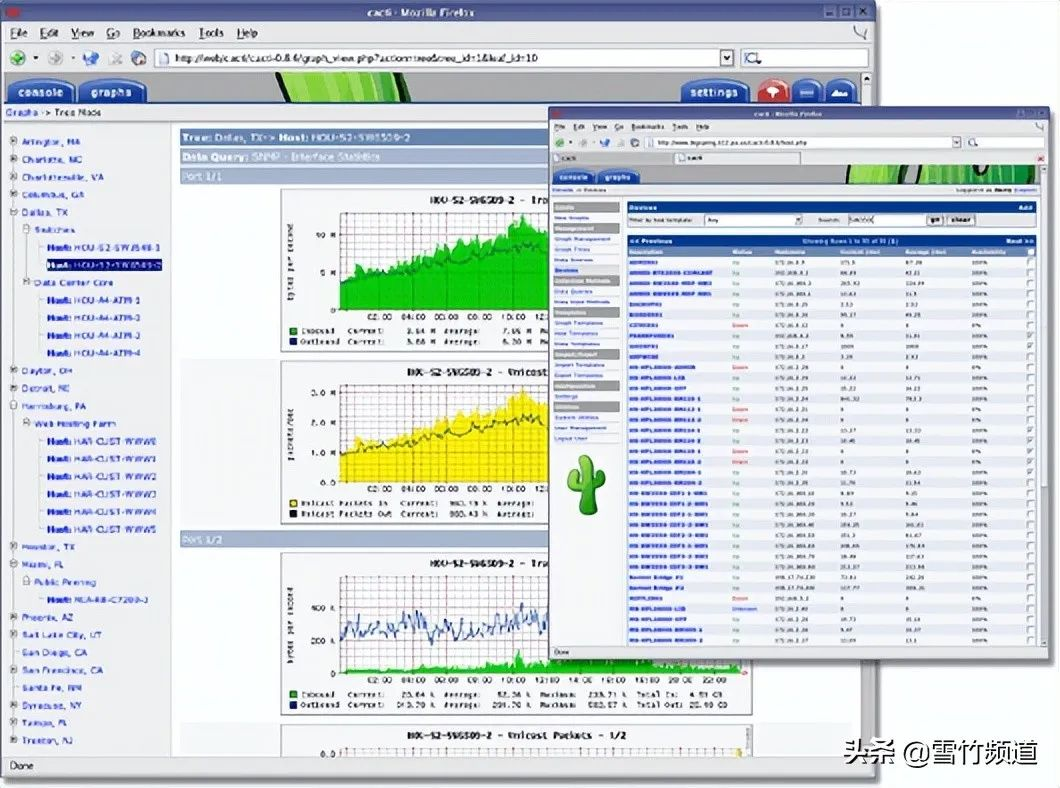Expand the Arlington tree node

pyautogui.click(x=13, y=142)
